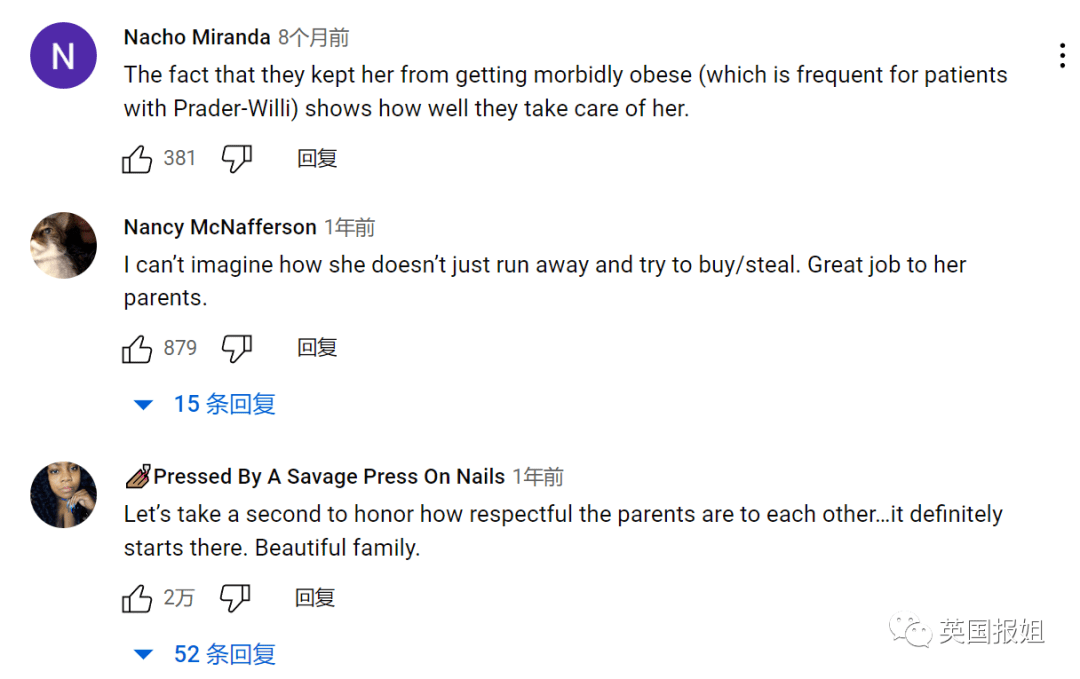
Task: Like the Pressed By A Savage comment
Action: (137, 599)
